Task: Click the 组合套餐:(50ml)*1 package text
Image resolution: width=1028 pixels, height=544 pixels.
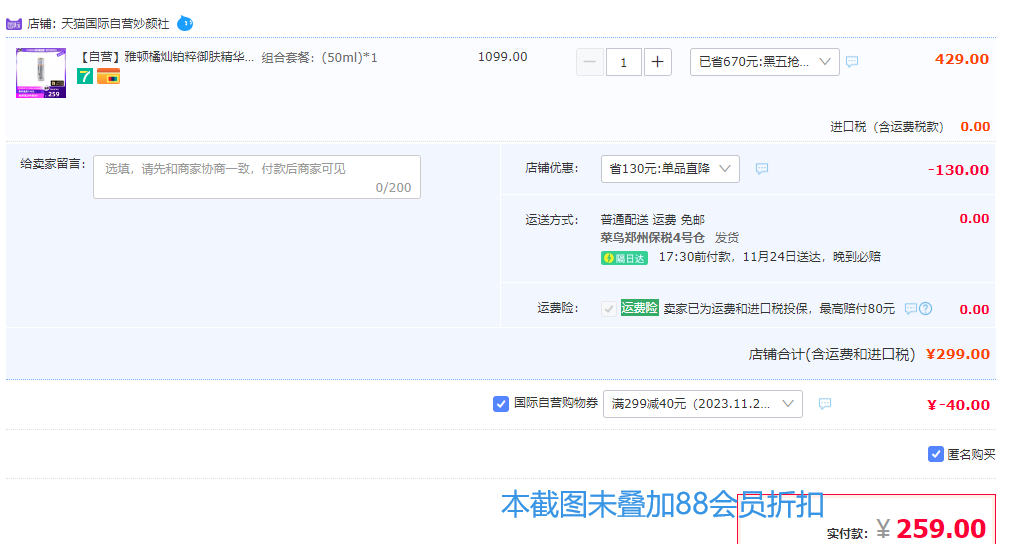Action: (x=319, y=58)
